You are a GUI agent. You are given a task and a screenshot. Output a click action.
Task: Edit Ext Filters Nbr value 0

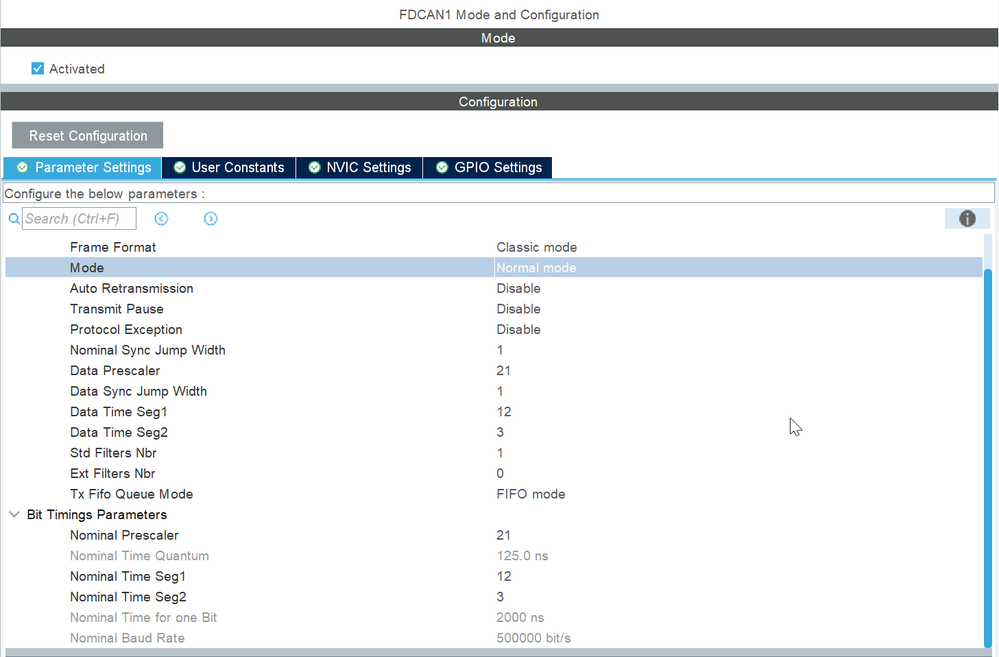[500, 473]
